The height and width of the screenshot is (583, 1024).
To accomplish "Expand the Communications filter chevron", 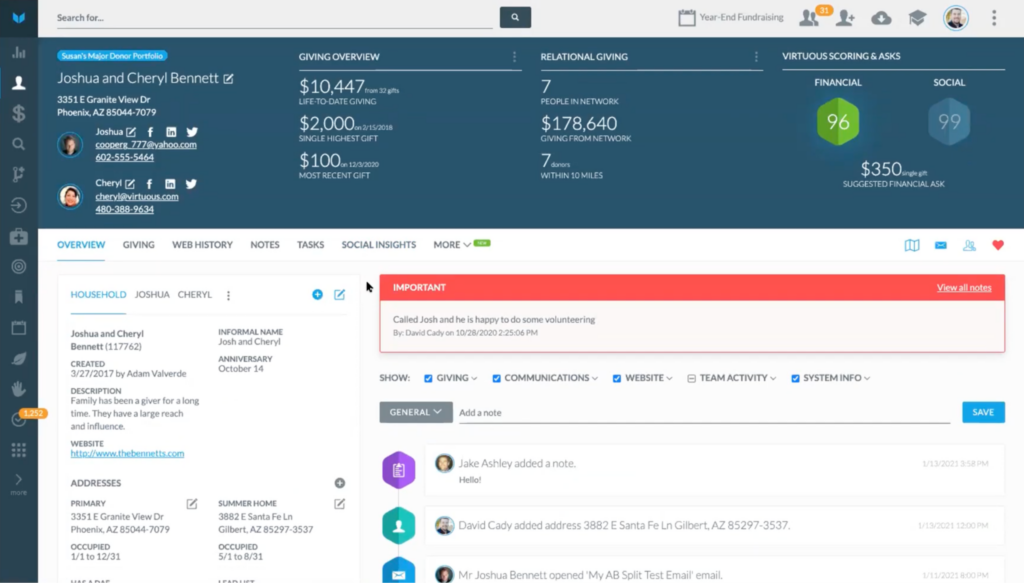I will (x=595, y=379).
